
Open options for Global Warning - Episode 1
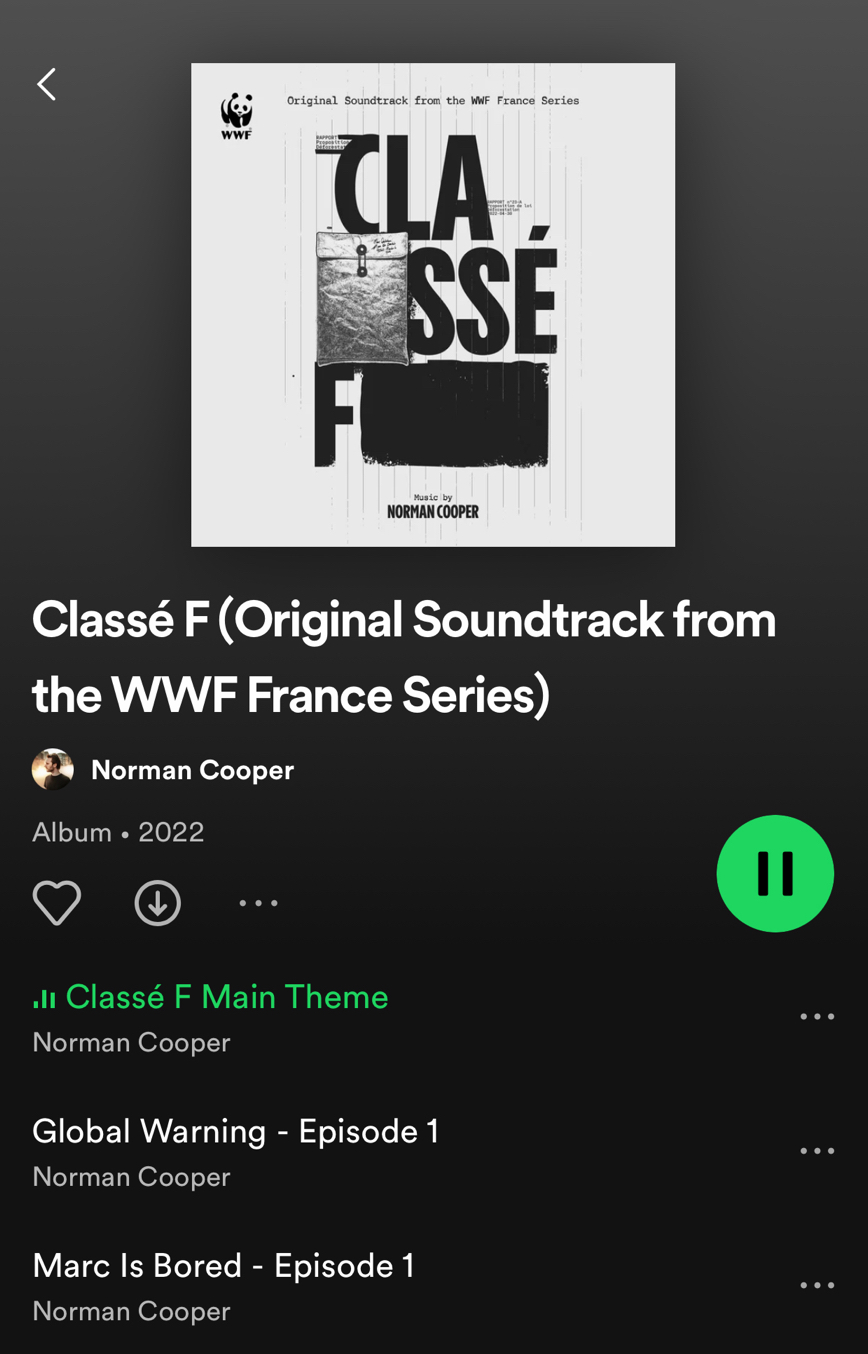(817, 1151)
